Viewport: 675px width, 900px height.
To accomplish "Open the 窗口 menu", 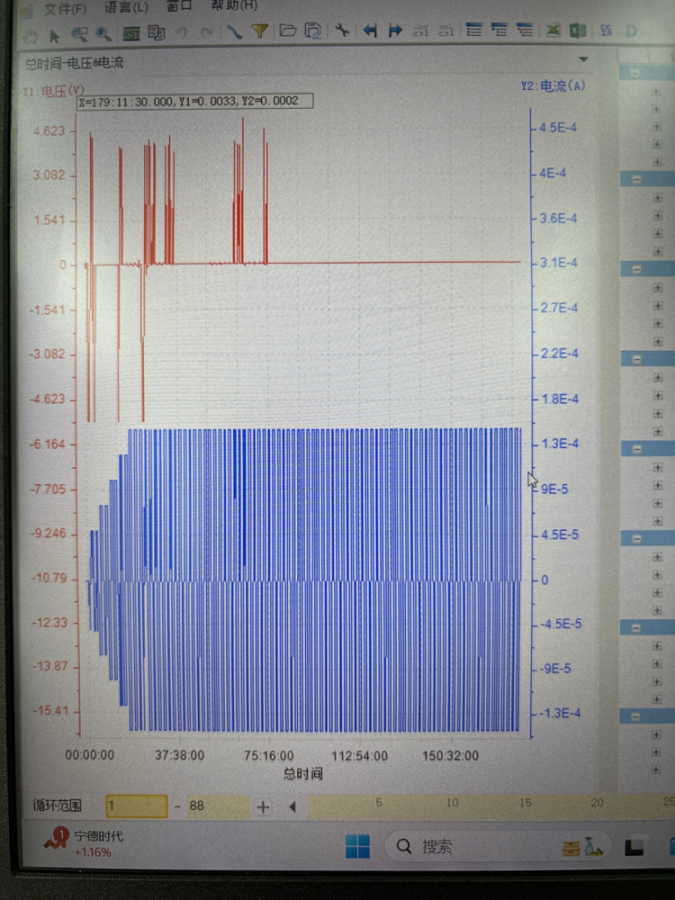I will tap(179, 6).
